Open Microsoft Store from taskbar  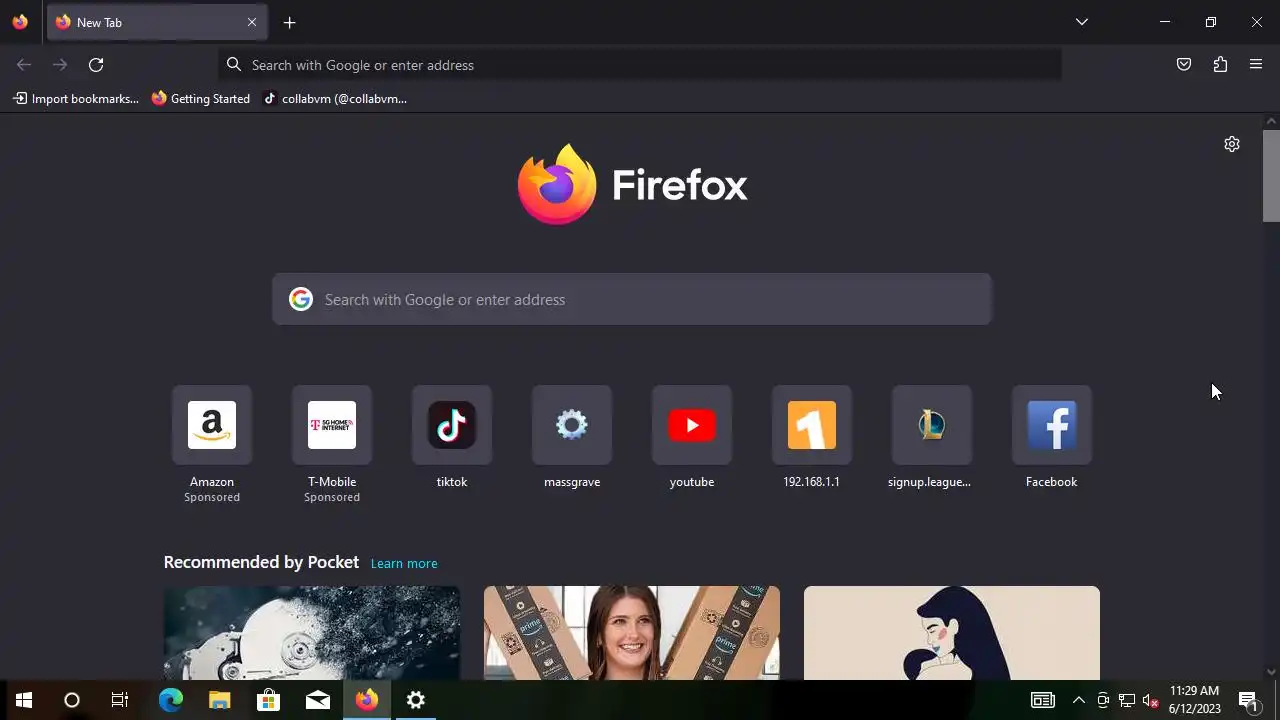coord(269,700)
